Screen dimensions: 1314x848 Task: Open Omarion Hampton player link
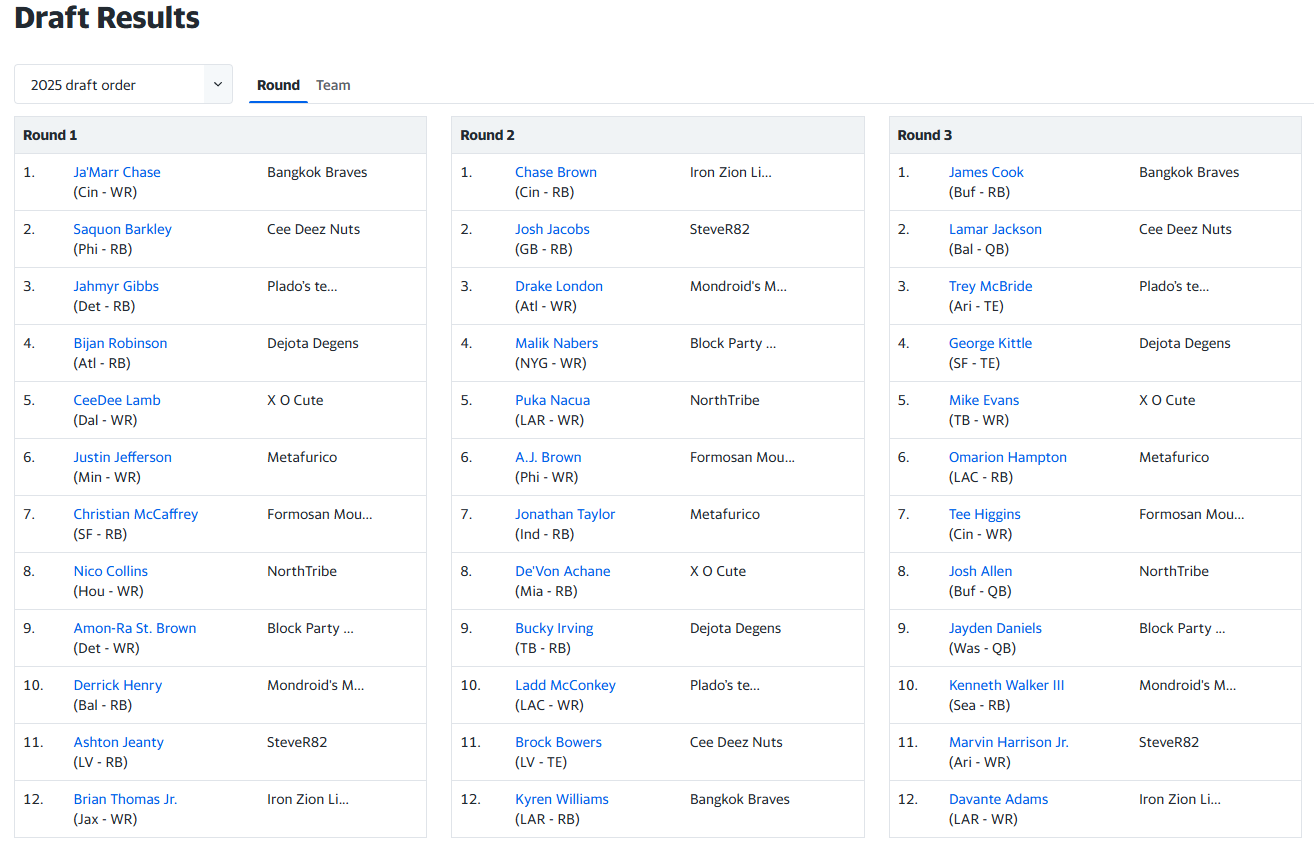coord(1008,457)
